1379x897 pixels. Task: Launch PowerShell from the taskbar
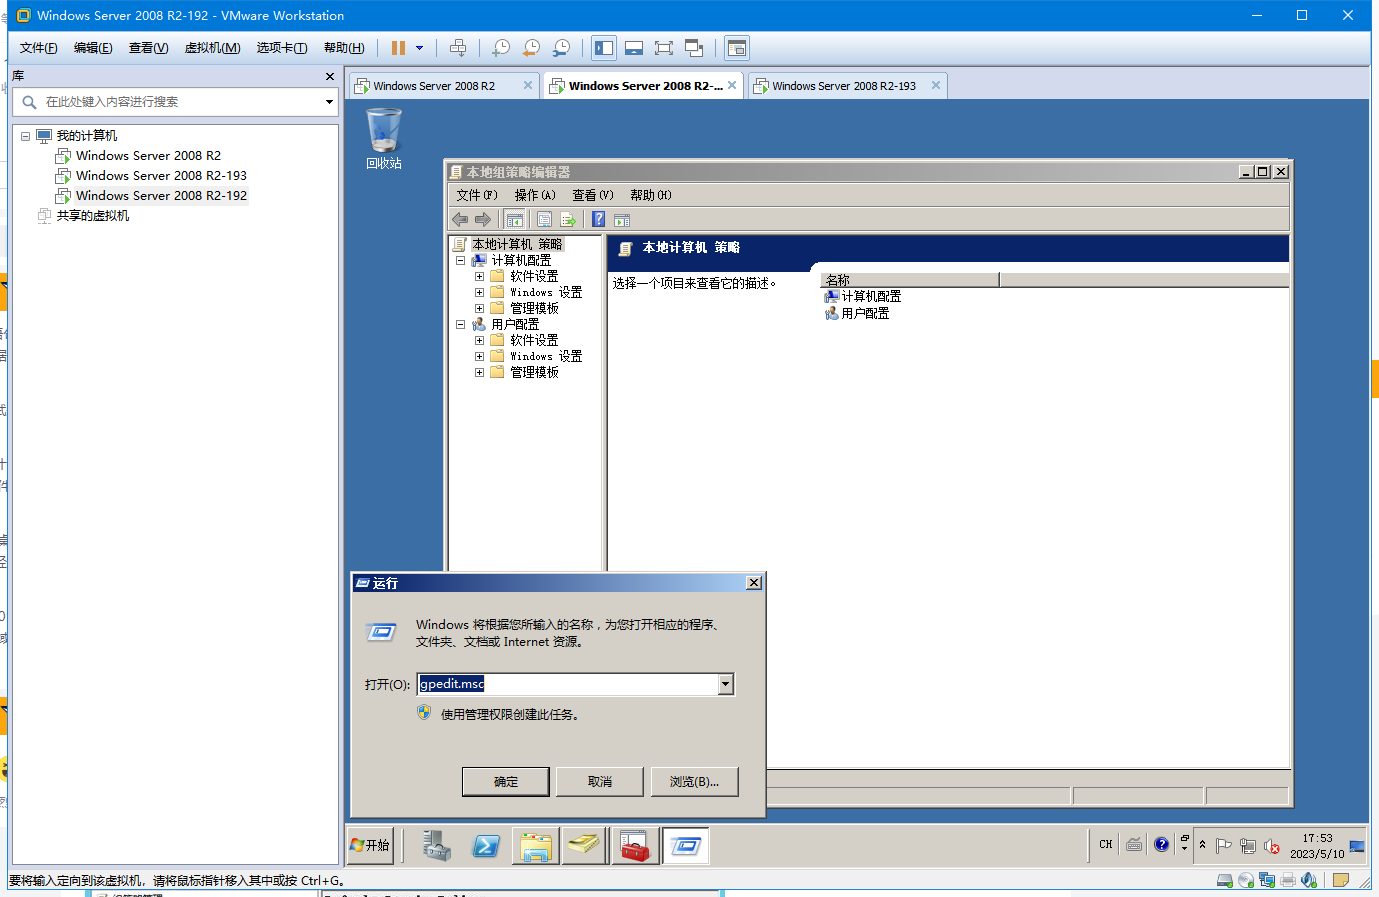(486, 846)
